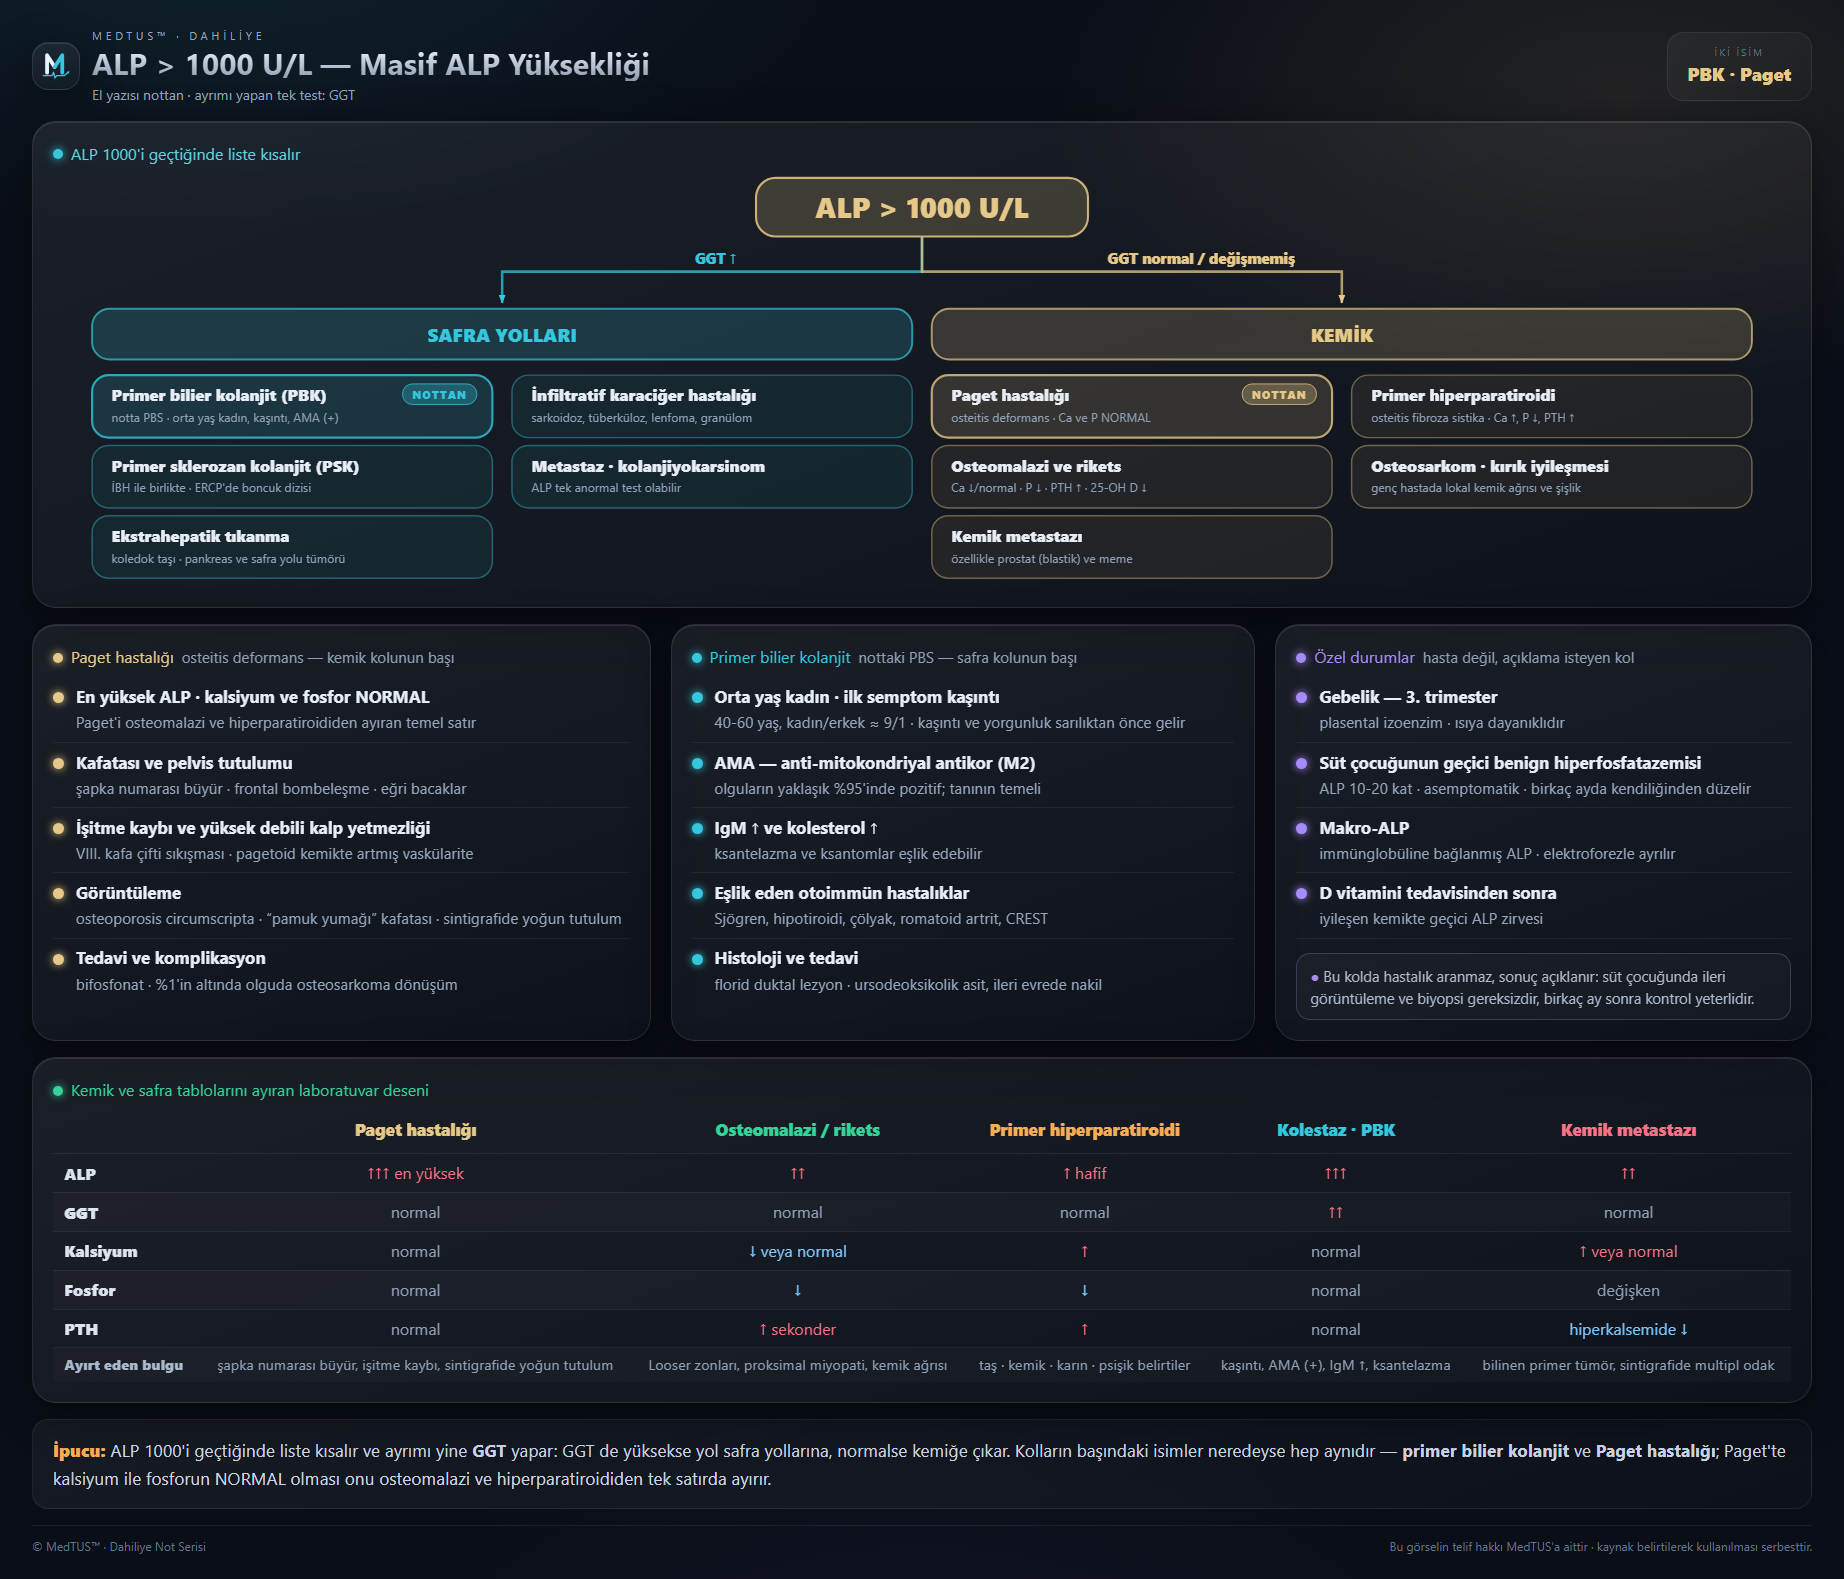Click '↑↑↑ en yüksek' ALP cell
This screenshot has width=1844, height=1579.
tap(415, 1173)
